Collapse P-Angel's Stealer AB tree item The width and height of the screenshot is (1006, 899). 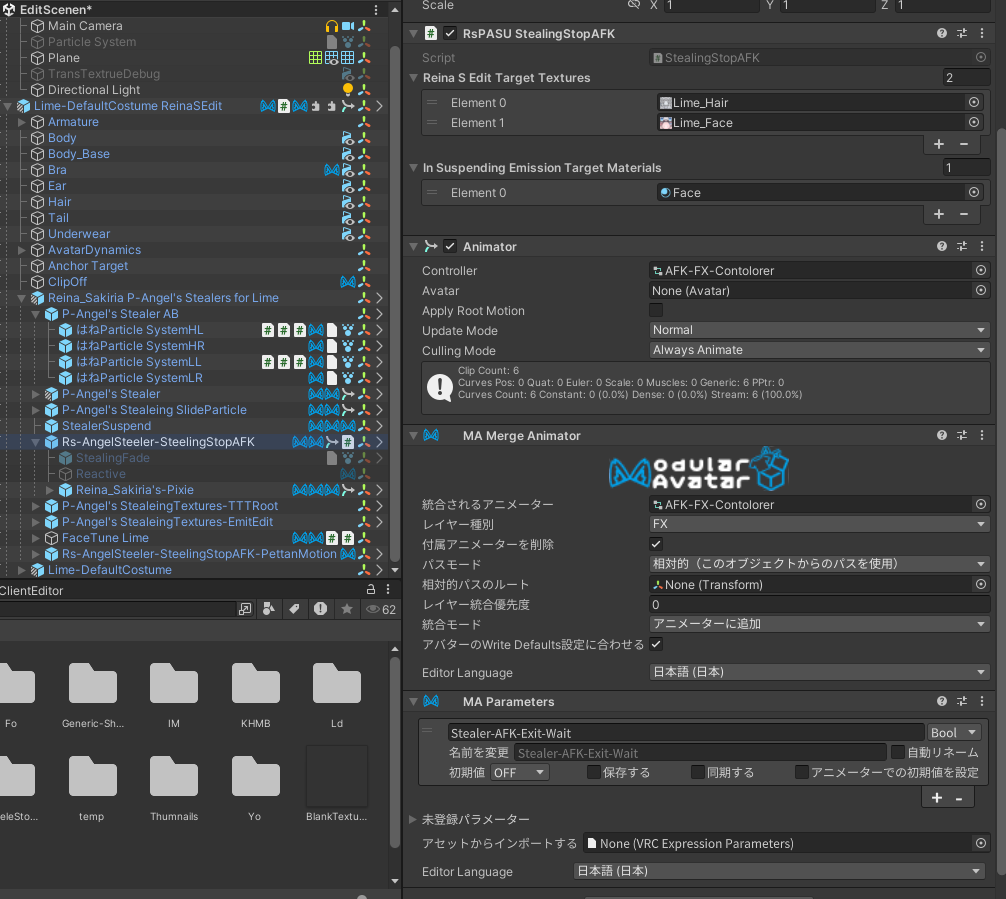point(36,314)
